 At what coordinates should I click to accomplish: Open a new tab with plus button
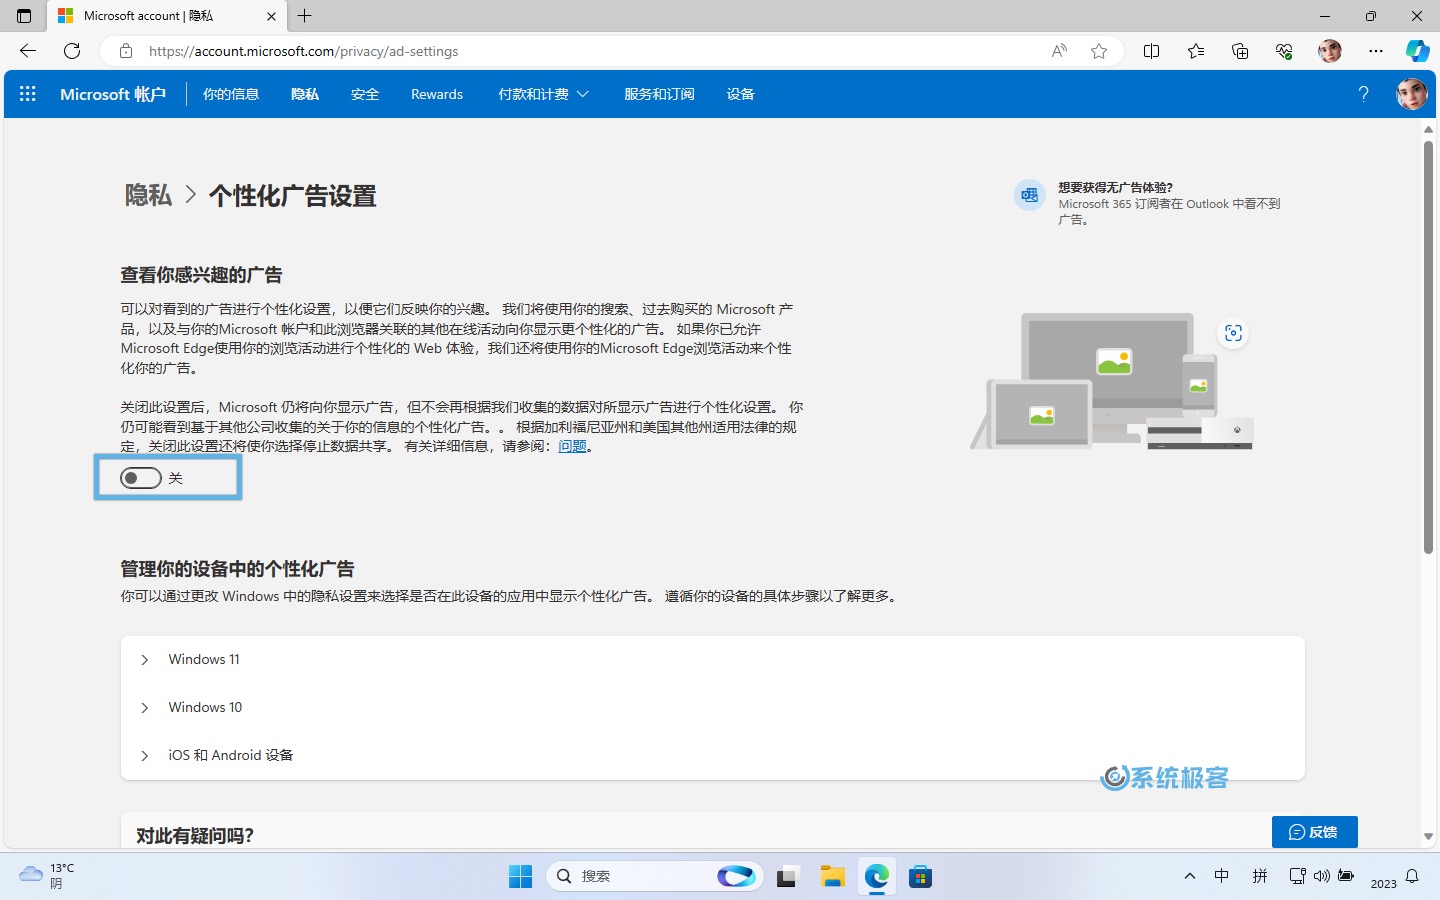305,16
